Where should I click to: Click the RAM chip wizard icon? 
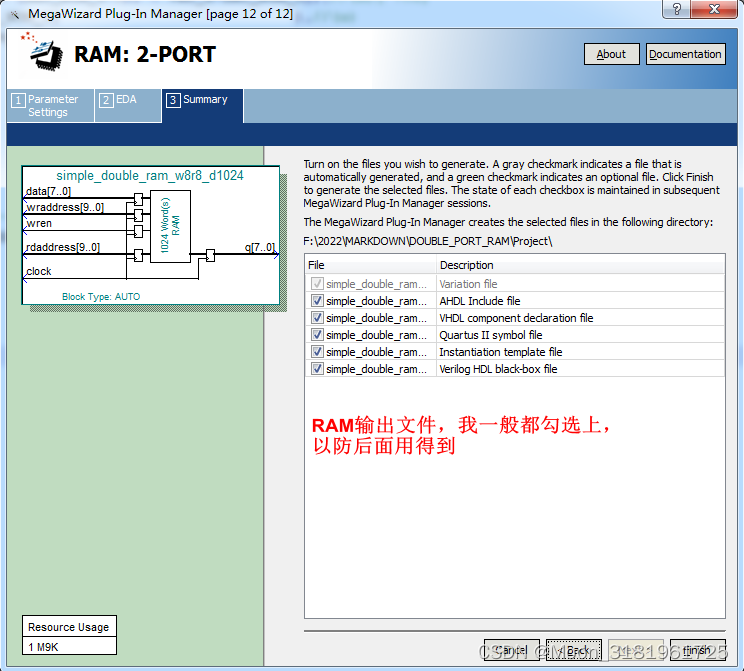pos(43,52)
